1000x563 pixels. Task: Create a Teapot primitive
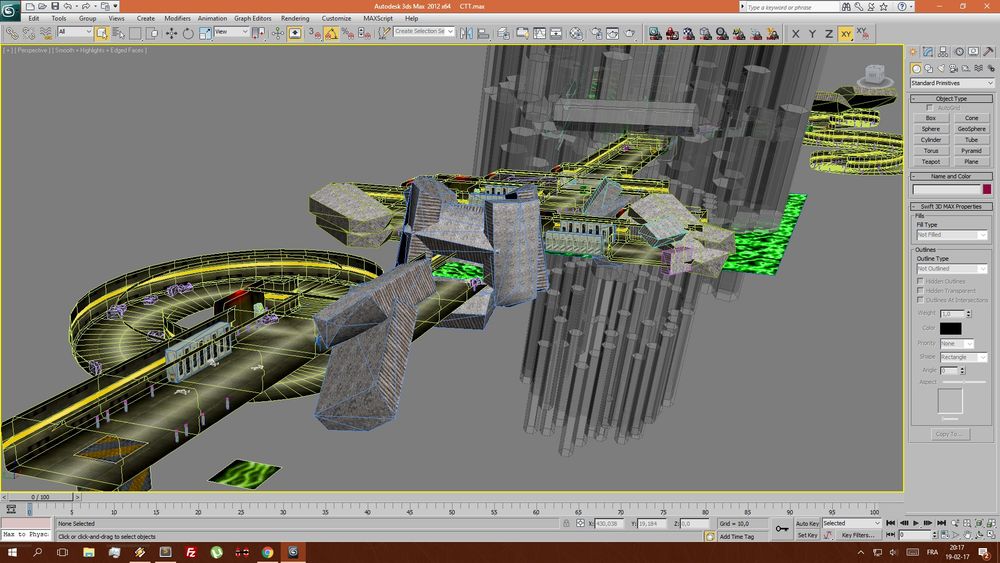point(930,161)
